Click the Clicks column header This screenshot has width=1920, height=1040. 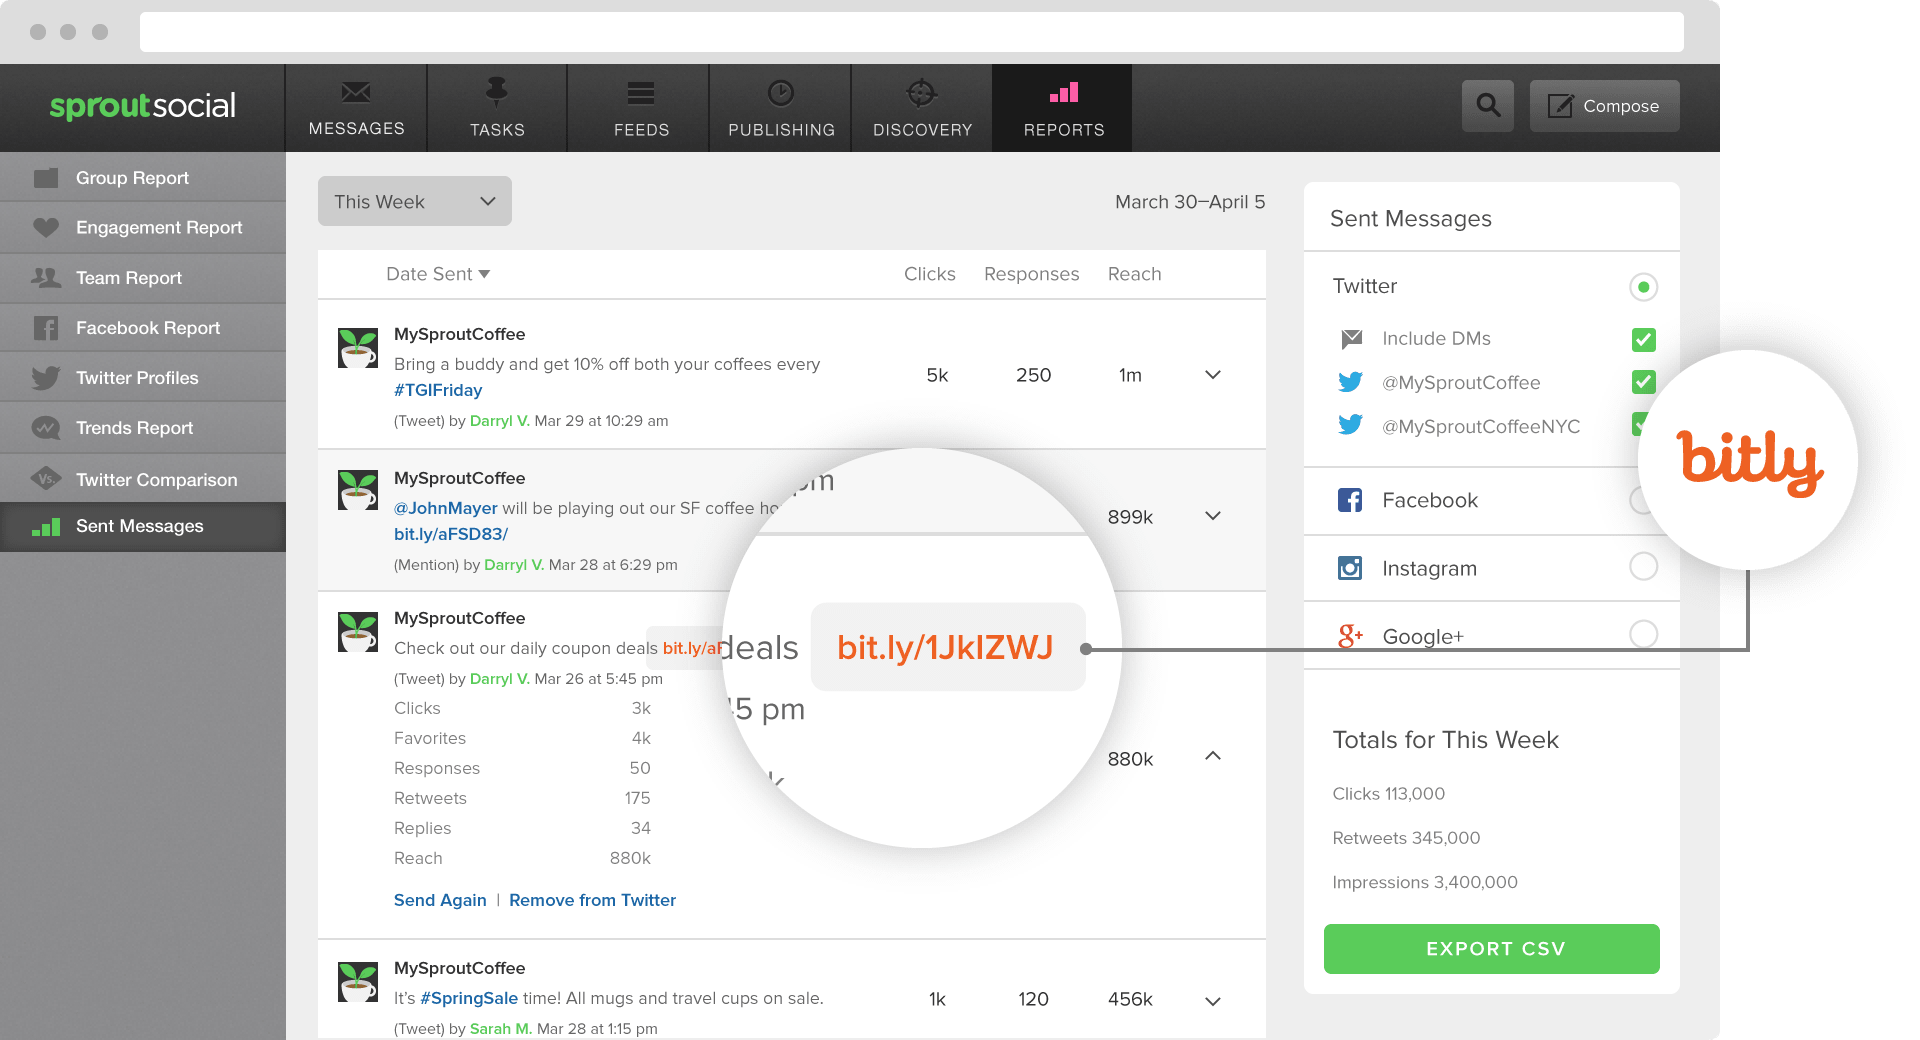click(929, 274)
